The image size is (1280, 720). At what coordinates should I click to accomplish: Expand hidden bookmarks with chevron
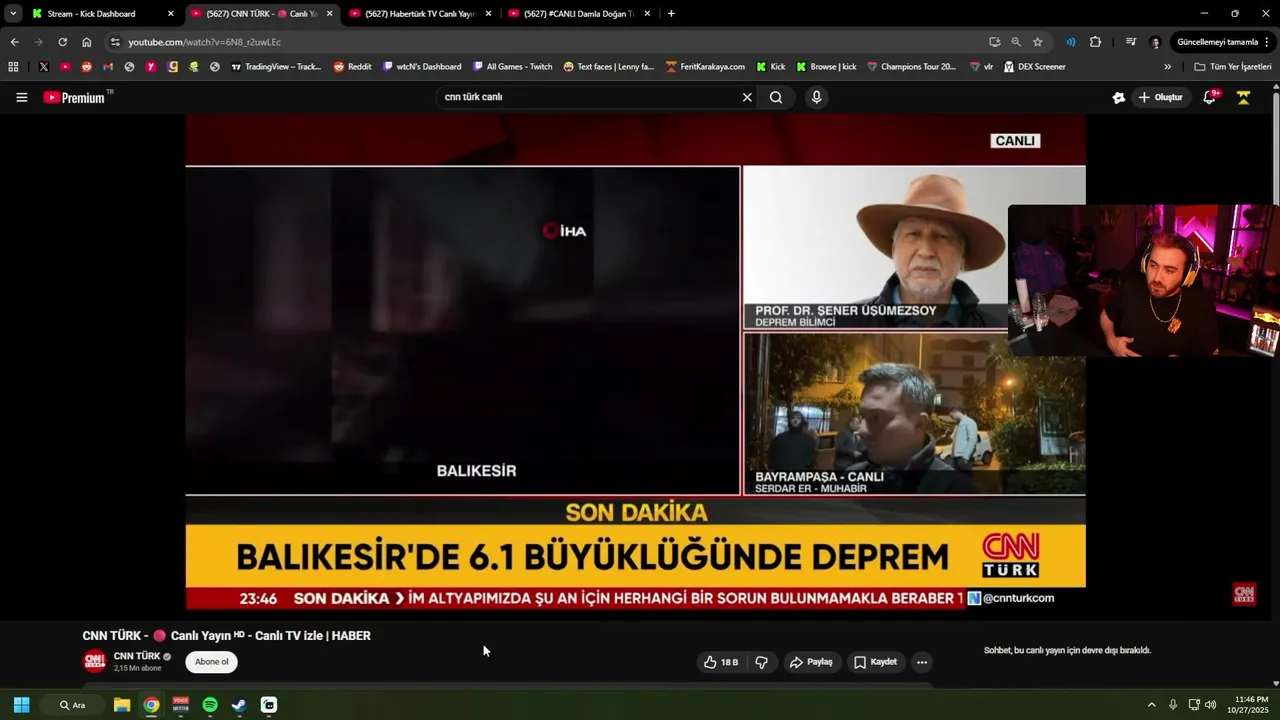point(1167,67)
